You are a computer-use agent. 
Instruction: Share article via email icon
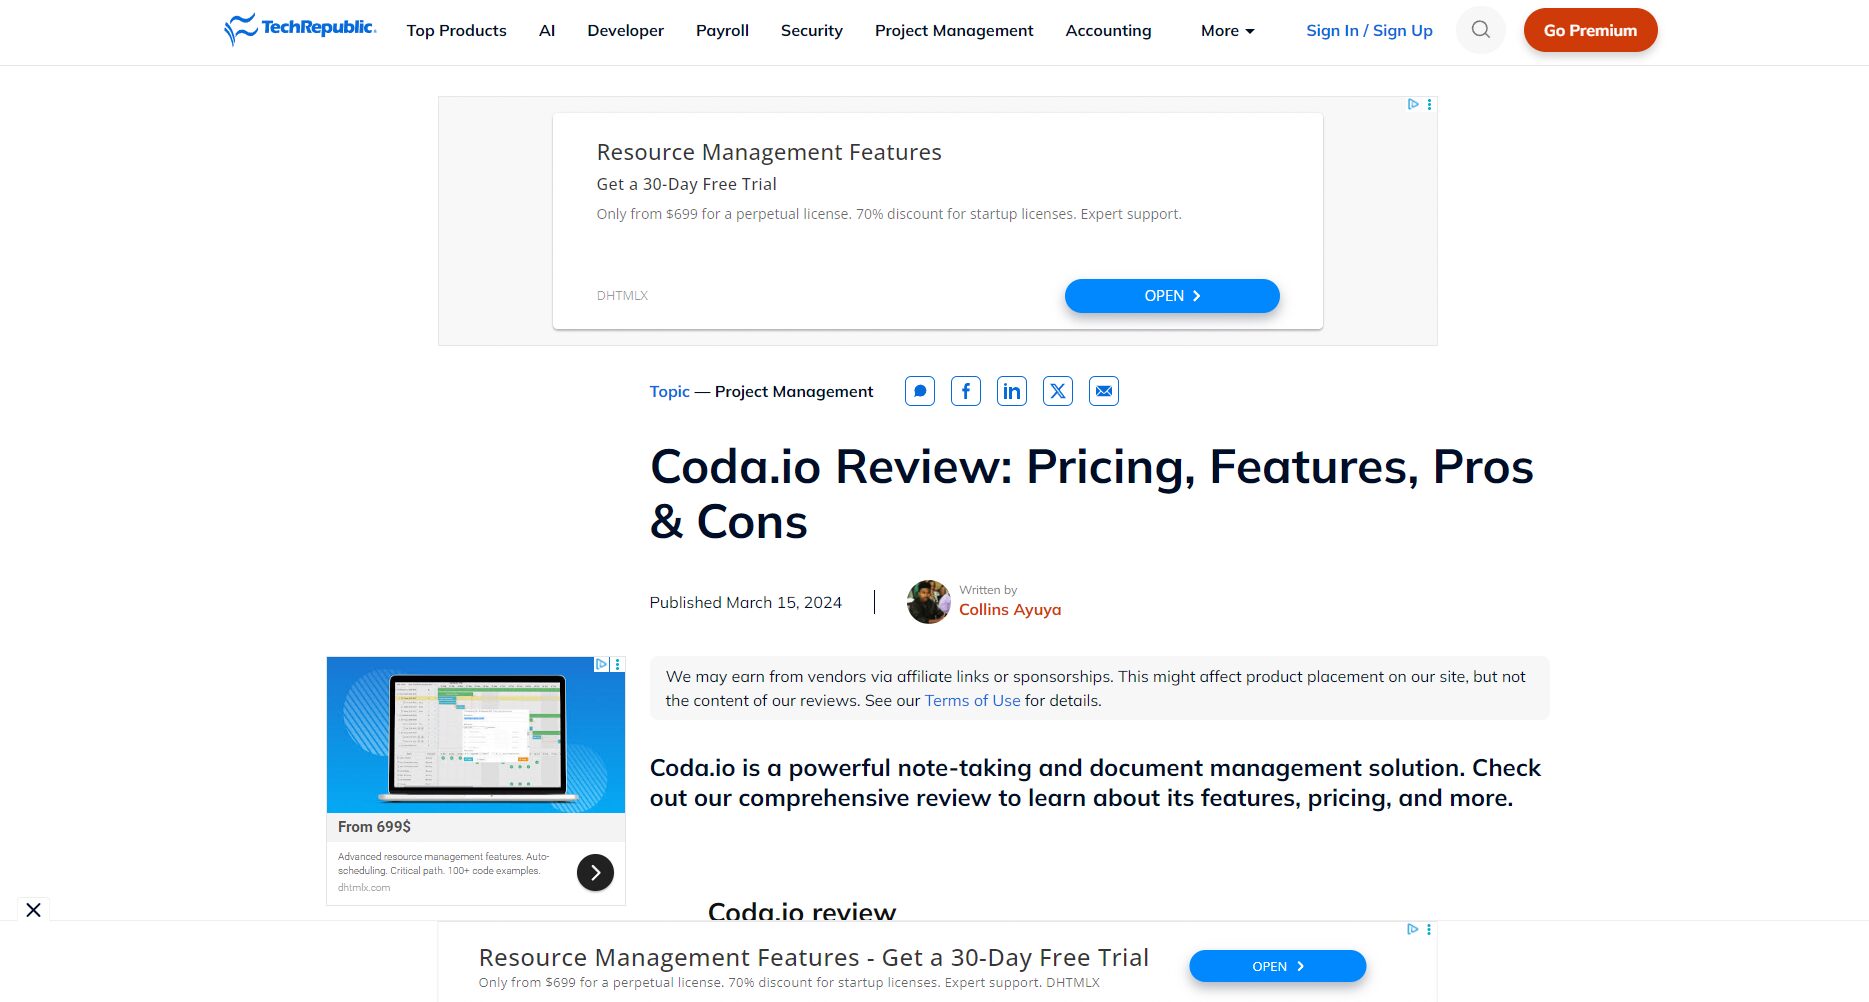(1103, 391)
